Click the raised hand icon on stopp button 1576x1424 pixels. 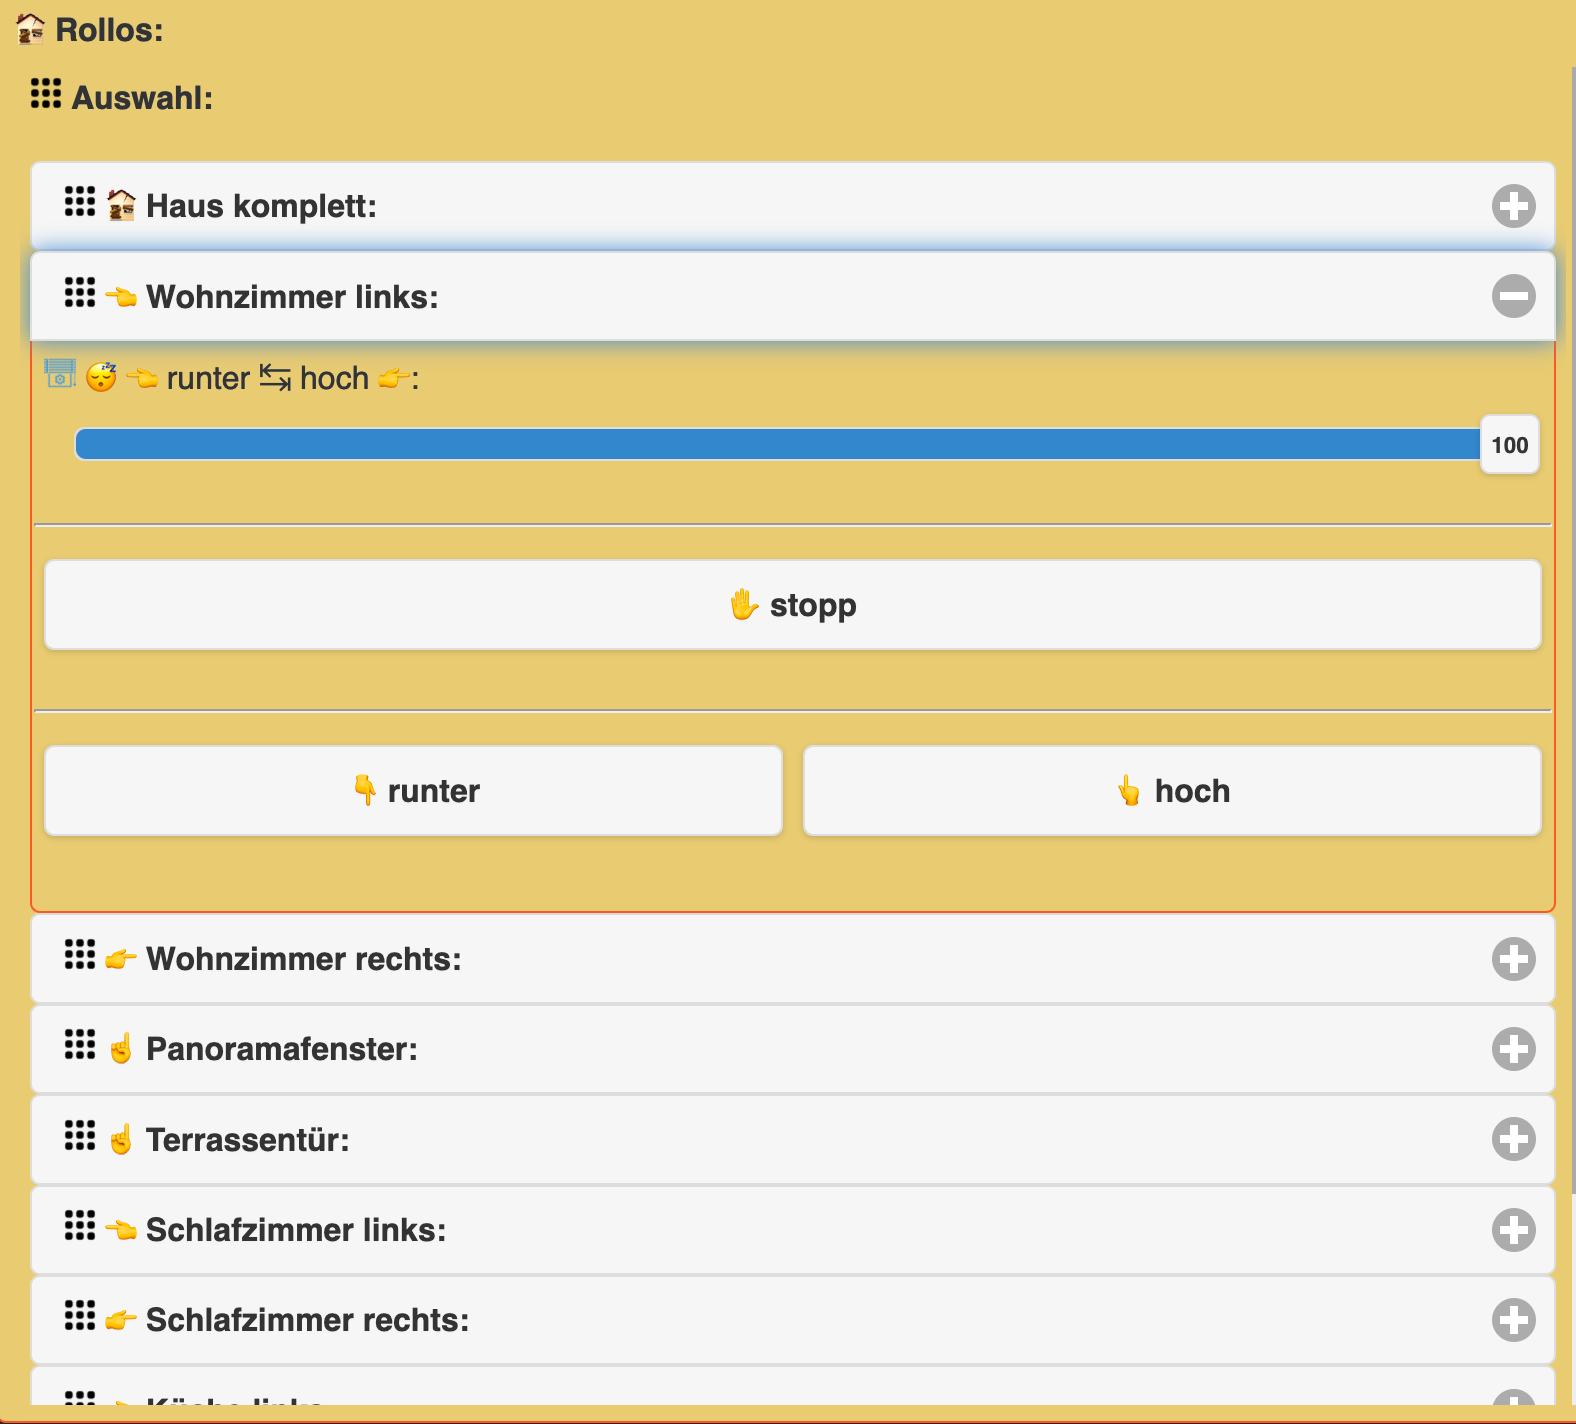tap(744, 605)
